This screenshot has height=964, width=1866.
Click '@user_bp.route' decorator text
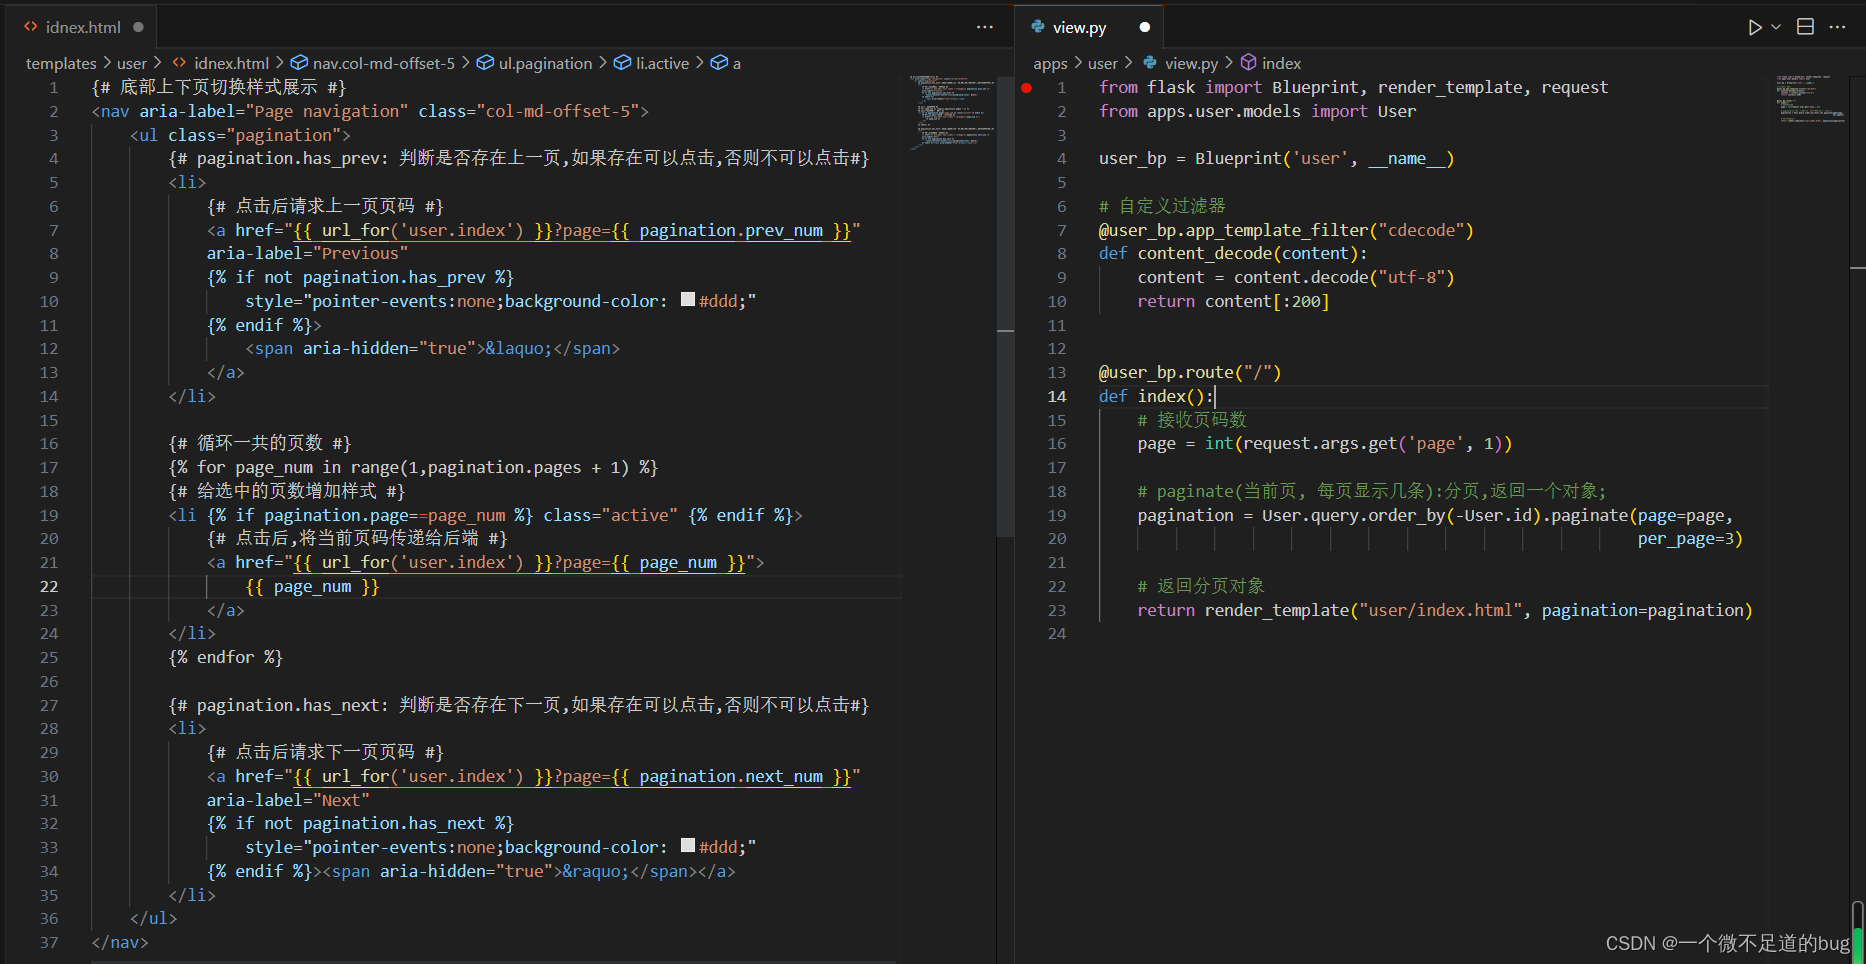point(1166,372)
